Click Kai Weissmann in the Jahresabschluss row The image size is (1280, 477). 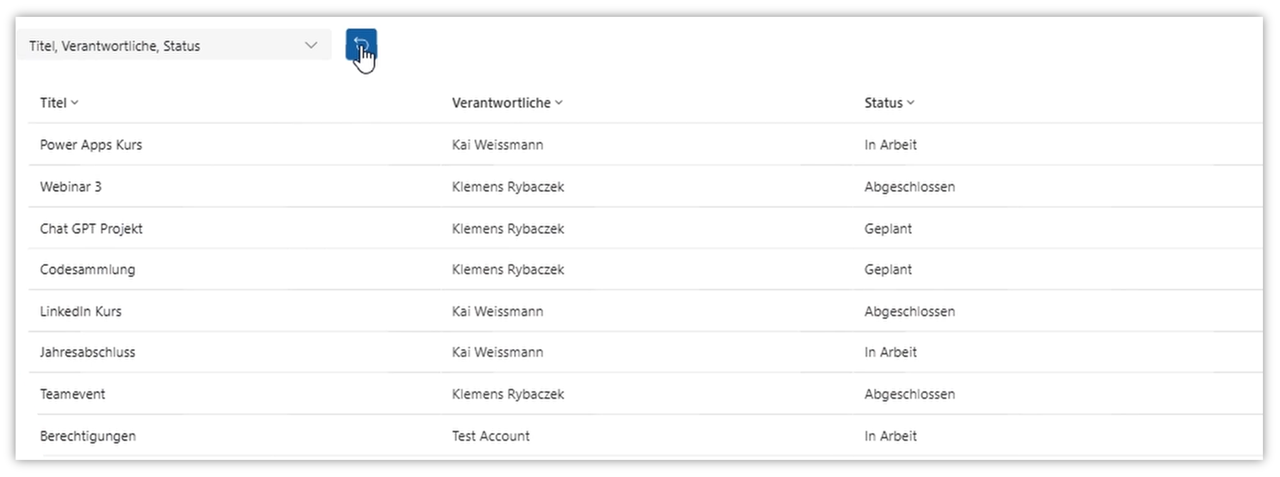click(498, 353)
